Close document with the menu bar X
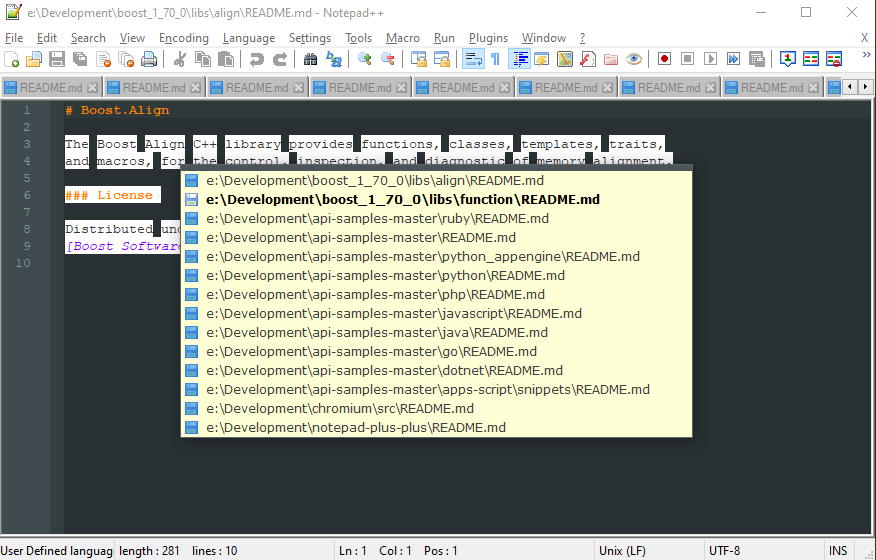This screenshot has height=560, width=876. click(x=864, y=38)
